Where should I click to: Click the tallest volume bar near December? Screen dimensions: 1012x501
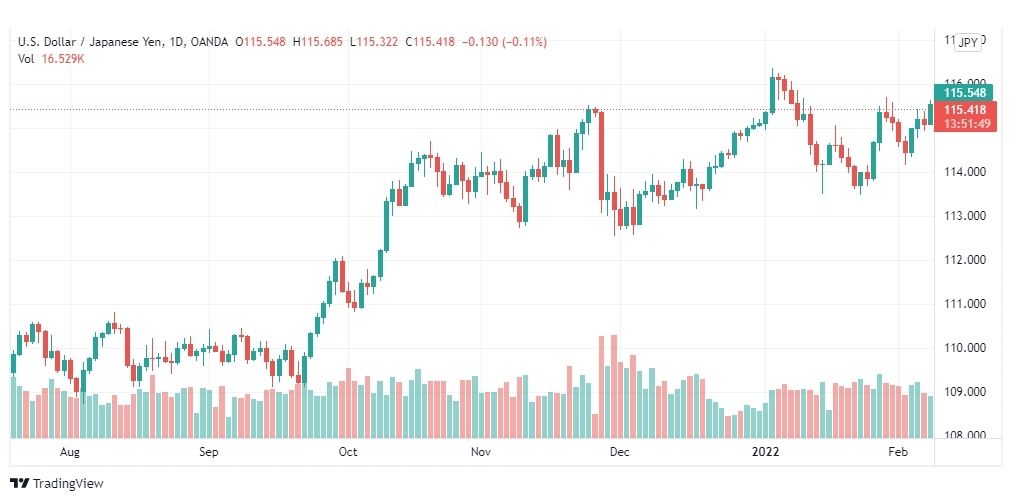[614, 386]
